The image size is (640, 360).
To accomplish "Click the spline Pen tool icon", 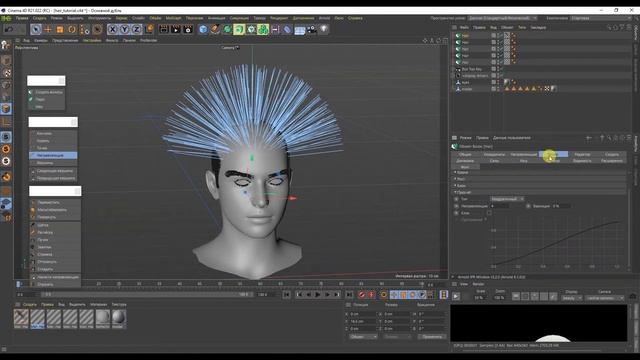I will (215, 29).
